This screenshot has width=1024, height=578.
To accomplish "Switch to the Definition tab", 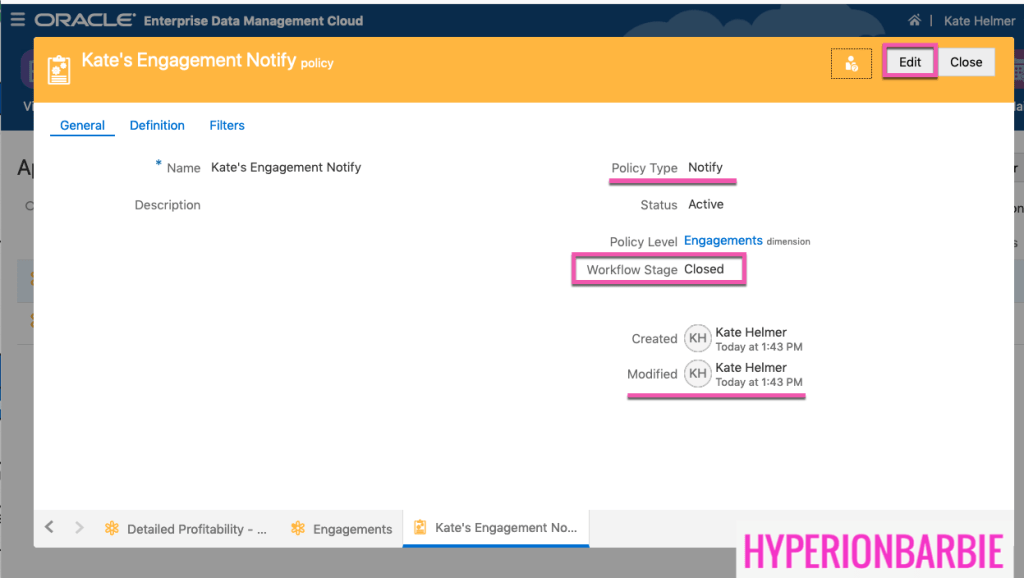I will click(157, 125).
